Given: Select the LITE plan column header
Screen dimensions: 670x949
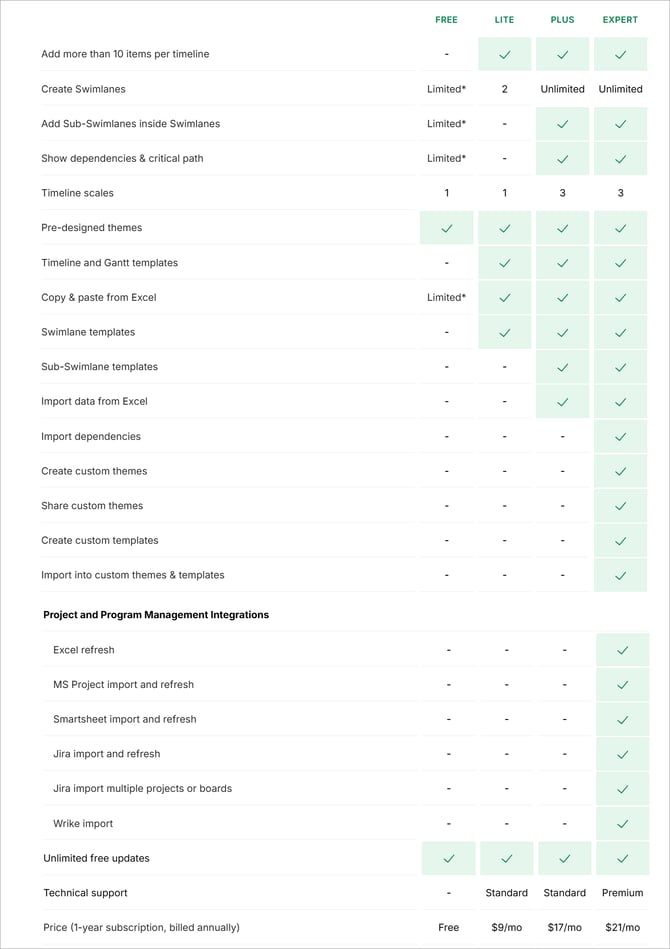Looking at the screenshot, I should [x=504, y=19].
